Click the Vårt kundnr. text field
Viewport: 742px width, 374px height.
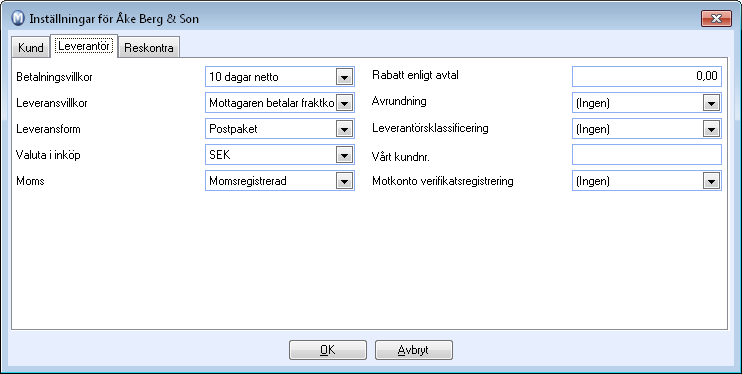pyautogui.click(x=646, y=155)
